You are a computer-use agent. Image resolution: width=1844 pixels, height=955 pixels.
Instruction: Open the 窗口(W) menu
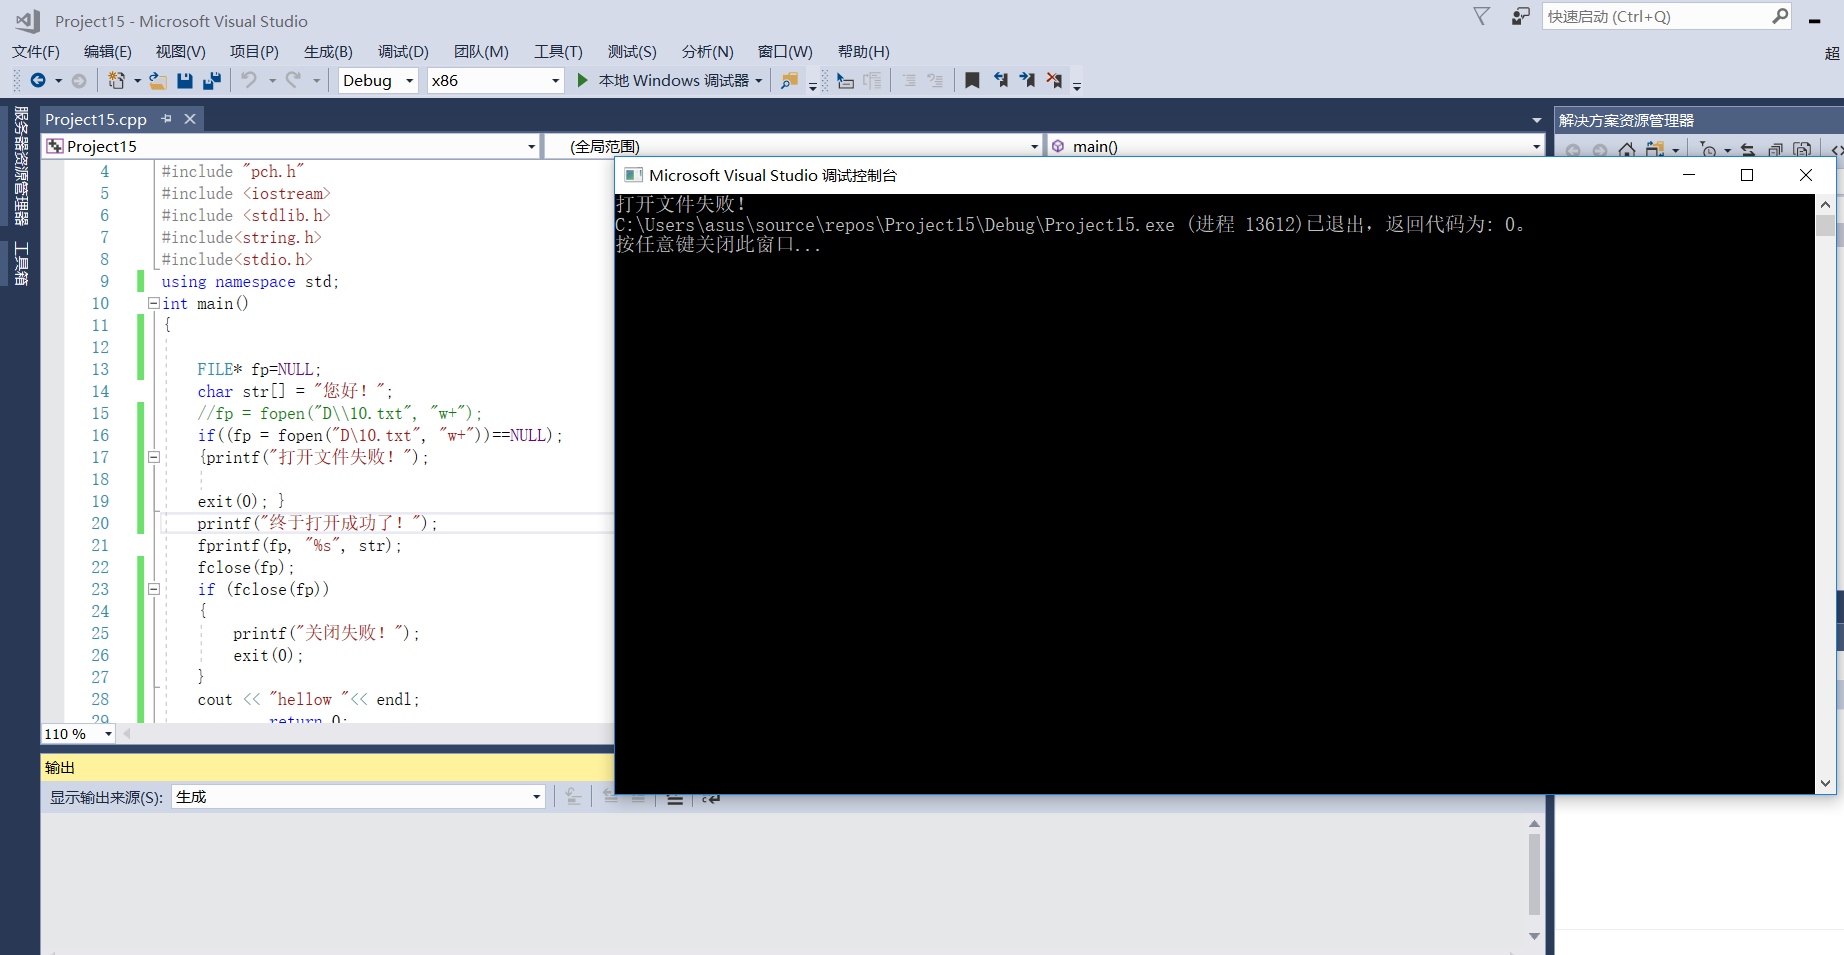(785, 51)
